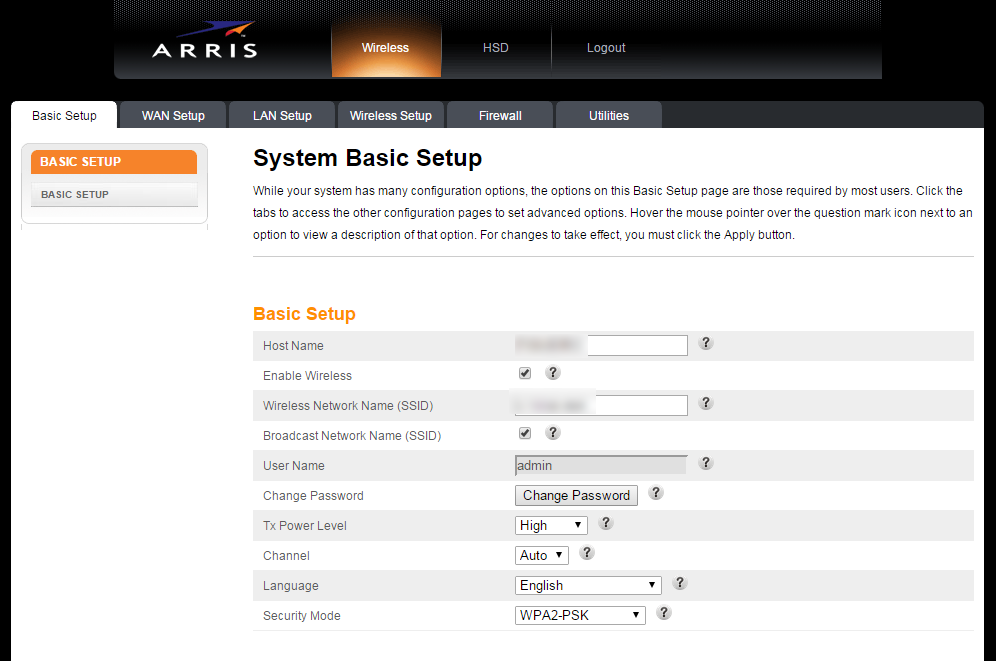Click help icon for Wireless Network Name field

point(705,403)
